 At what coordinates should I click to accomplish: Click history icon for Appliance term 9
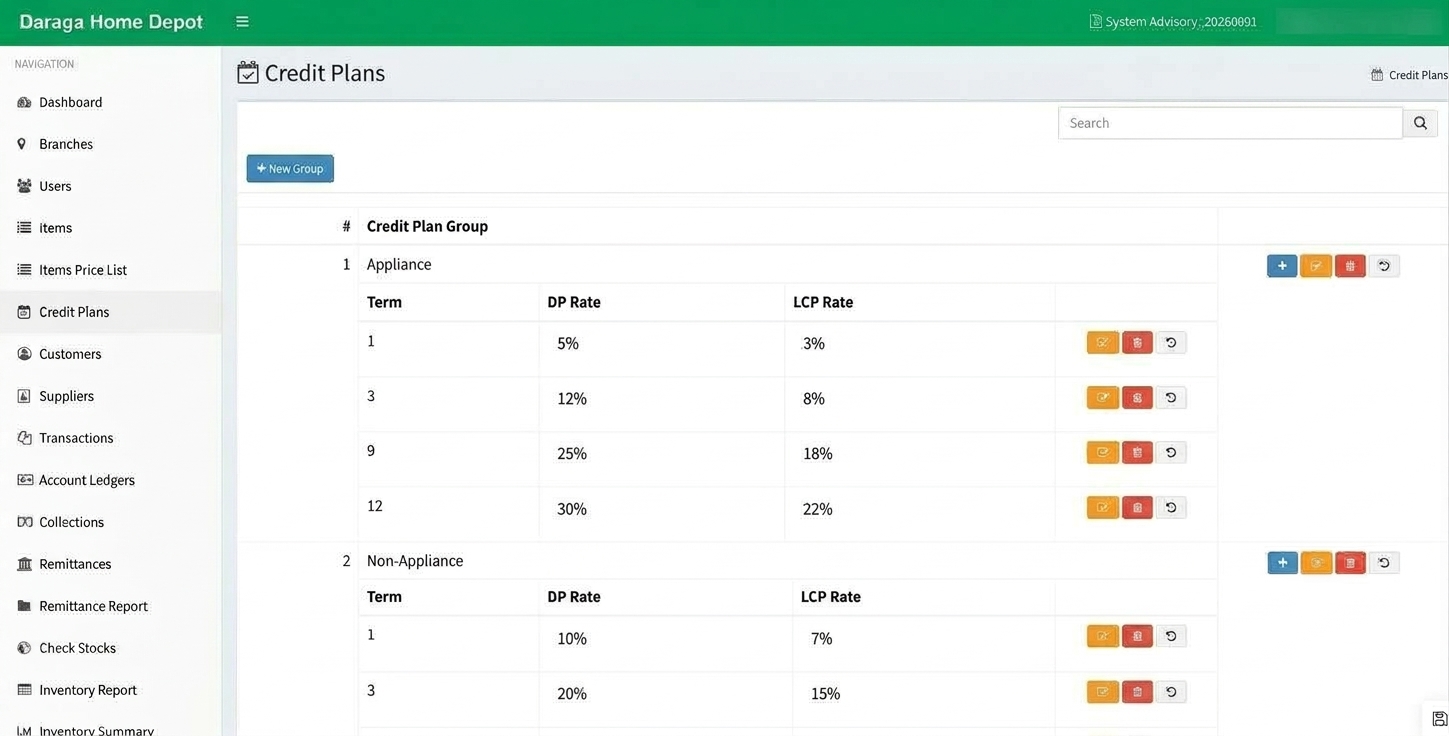(x=1171, y=453)
